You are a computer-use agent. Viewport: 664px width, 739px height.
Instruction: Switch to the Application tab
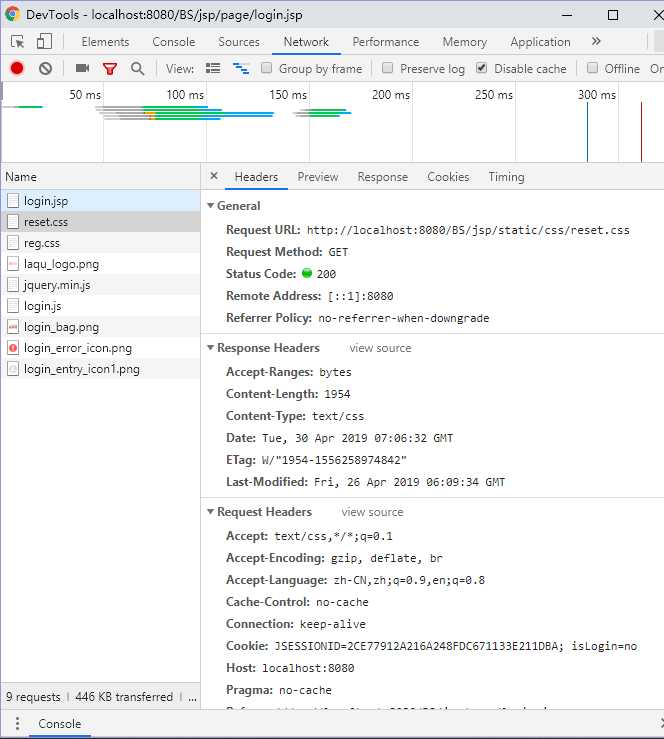pyautogui.click(x=541, y=42)
